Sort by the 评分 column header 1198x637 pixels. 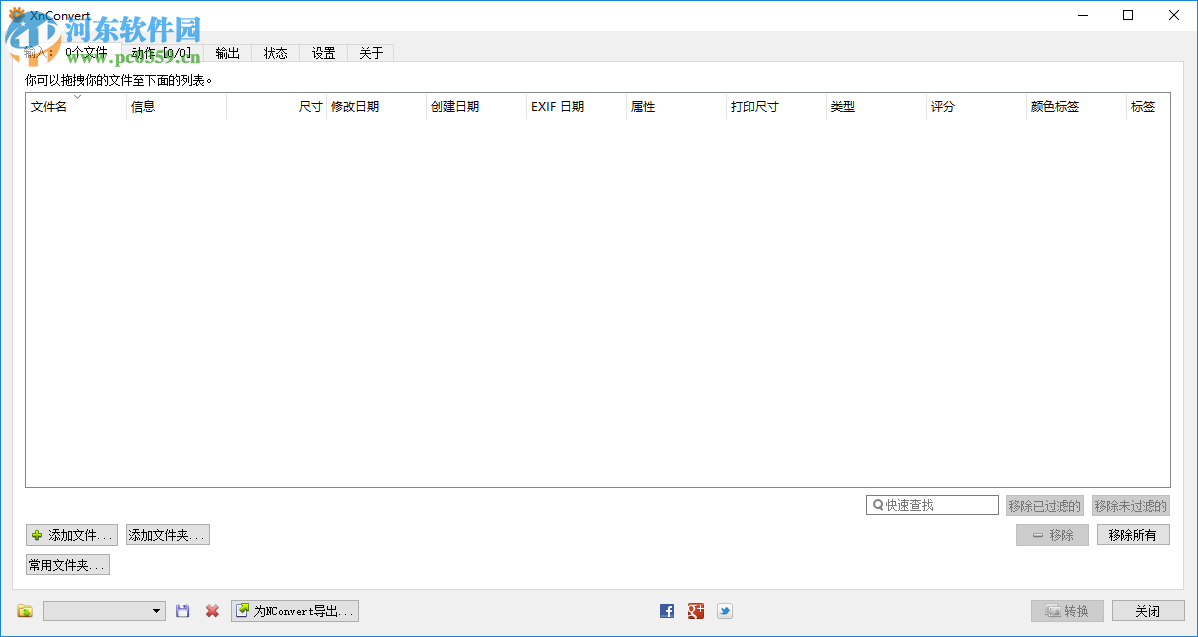[x=942, y=106]
